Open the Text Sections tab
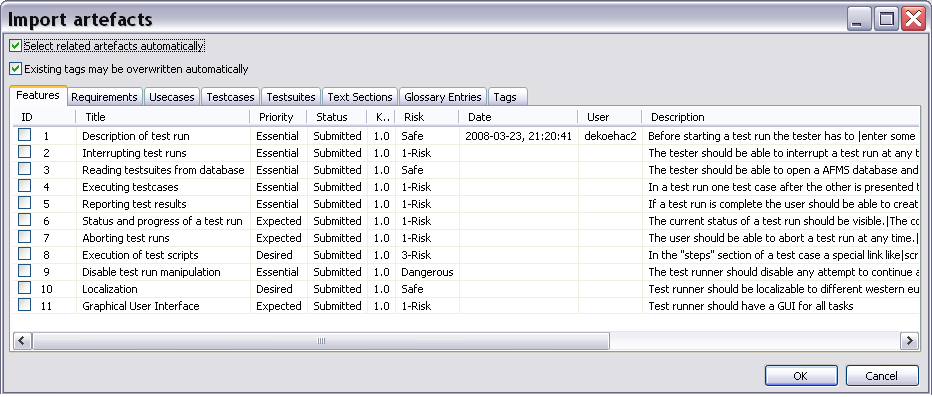 click(x=360, y=97)
